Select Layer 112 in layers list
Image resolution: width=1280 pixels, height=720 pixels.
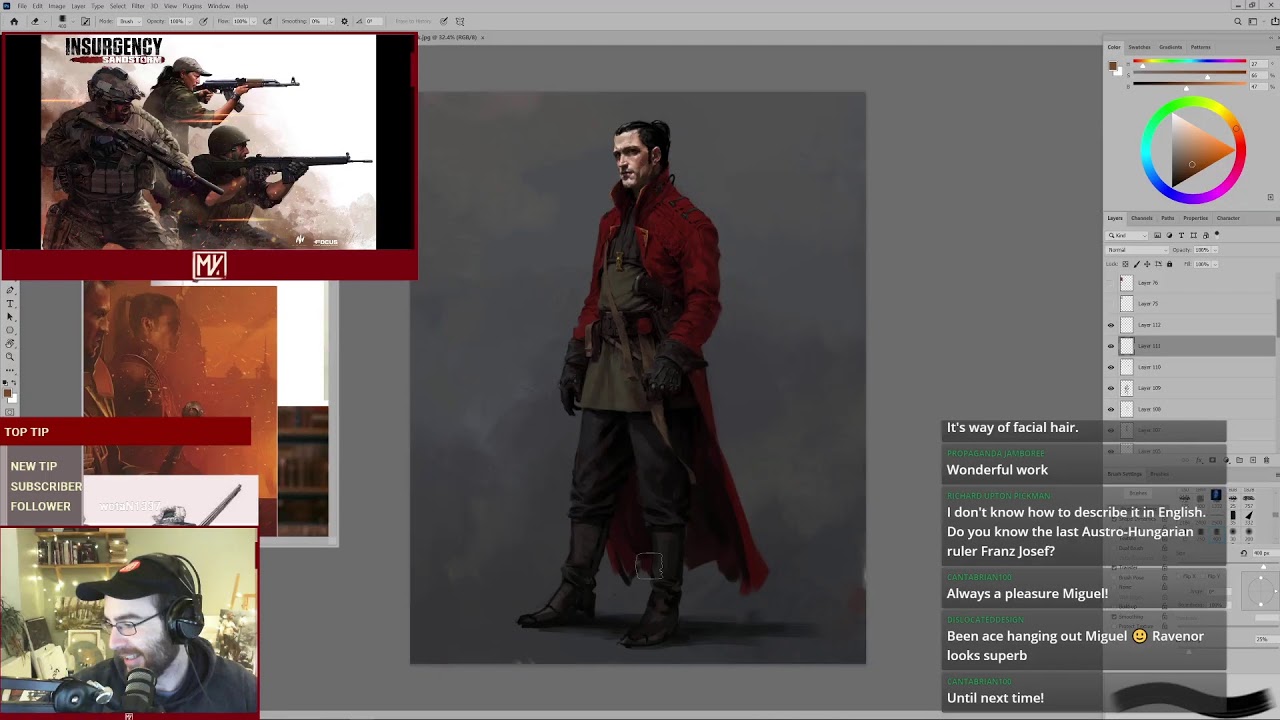1190,325
